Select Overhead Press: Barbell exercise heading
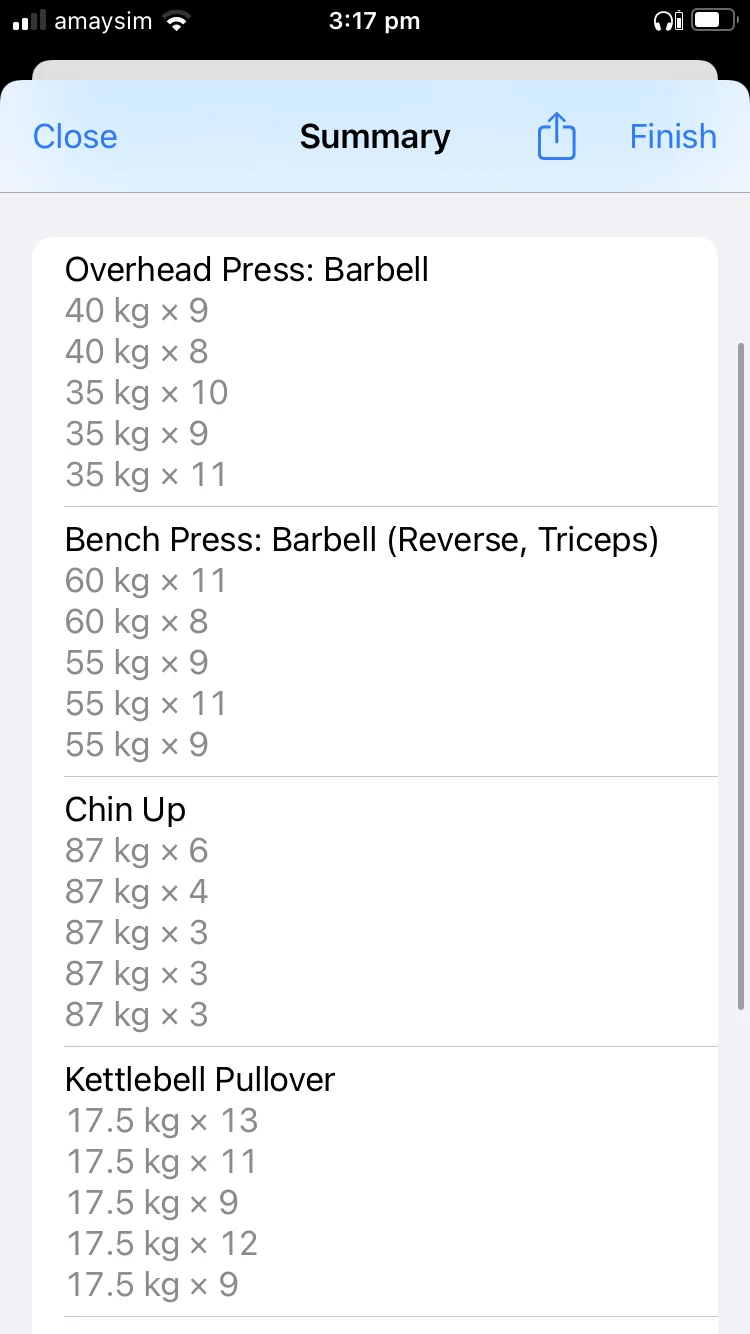750x1334 pixels. tap(247, 269)
